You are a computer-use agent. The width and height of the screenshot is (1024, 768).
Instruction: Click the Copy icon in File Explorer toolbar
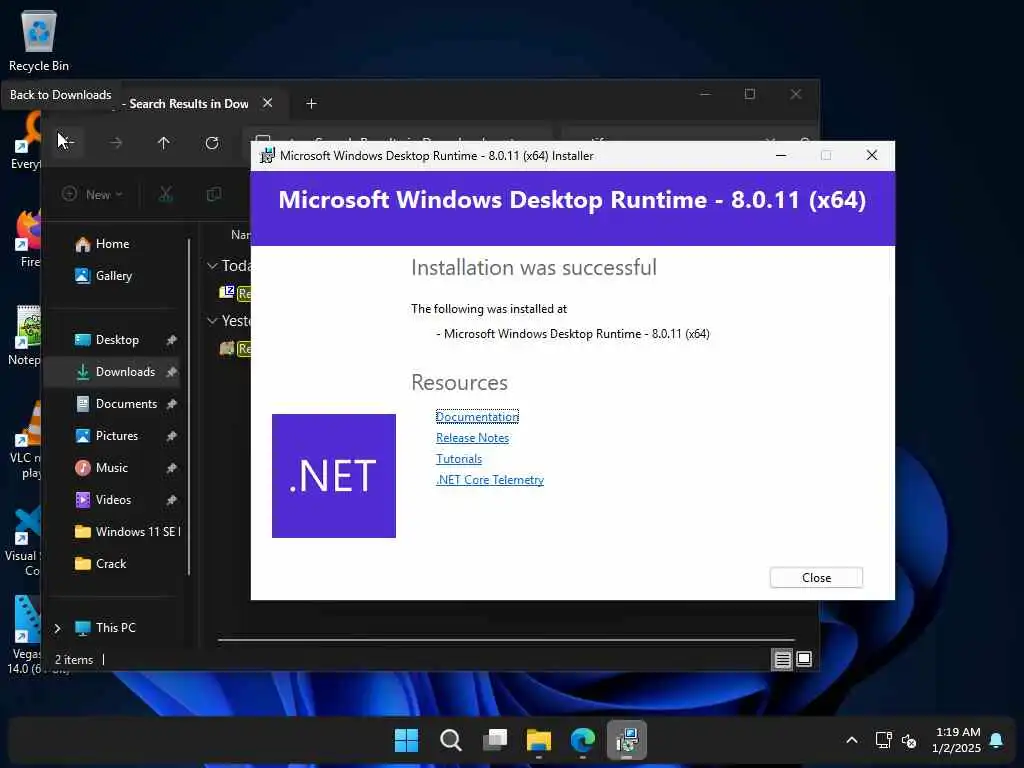point(214,194)
